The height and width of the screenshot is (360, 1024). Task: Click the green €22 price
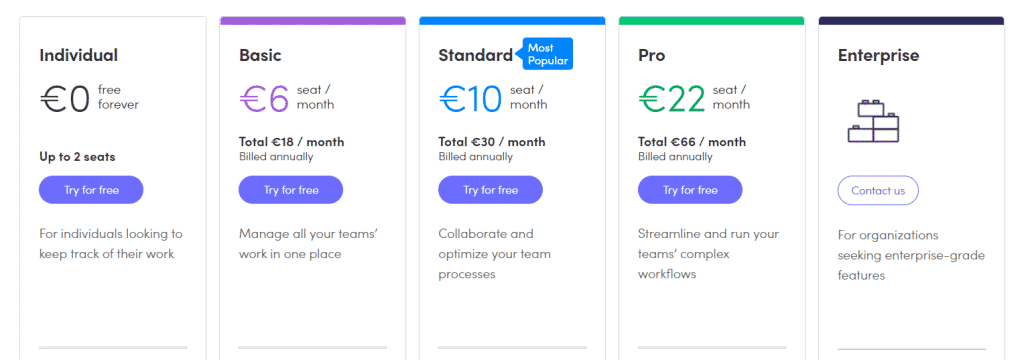[x=671, y=99]
